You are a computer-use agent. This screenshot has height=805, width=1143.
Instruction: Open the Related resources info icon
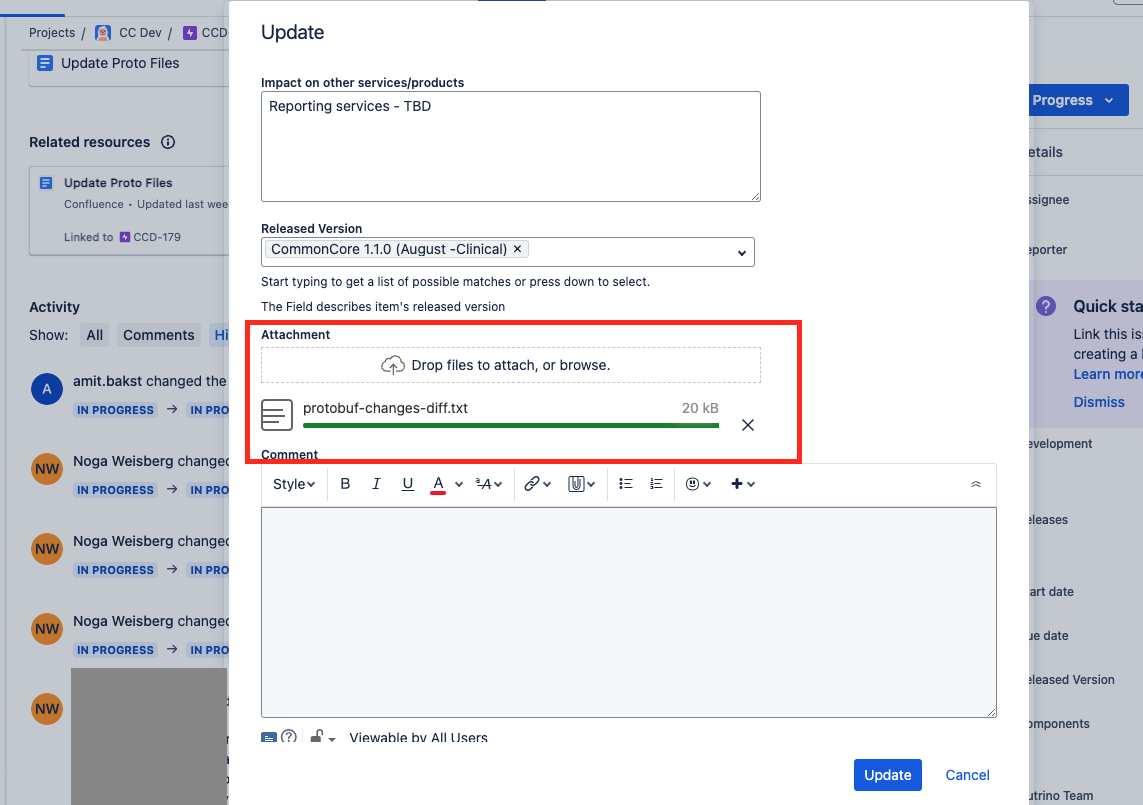(168, 142)
